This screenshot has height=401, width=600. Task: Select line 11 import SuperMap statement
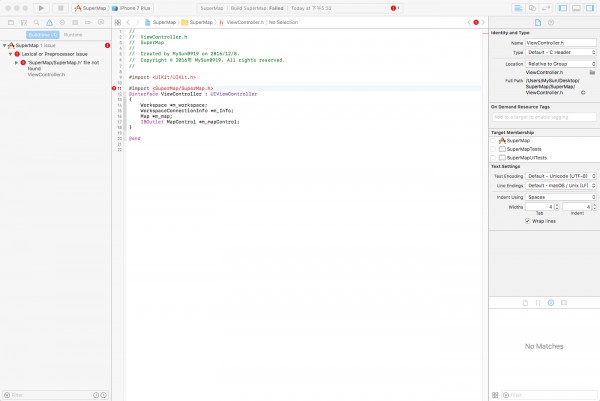coord(171,88)
